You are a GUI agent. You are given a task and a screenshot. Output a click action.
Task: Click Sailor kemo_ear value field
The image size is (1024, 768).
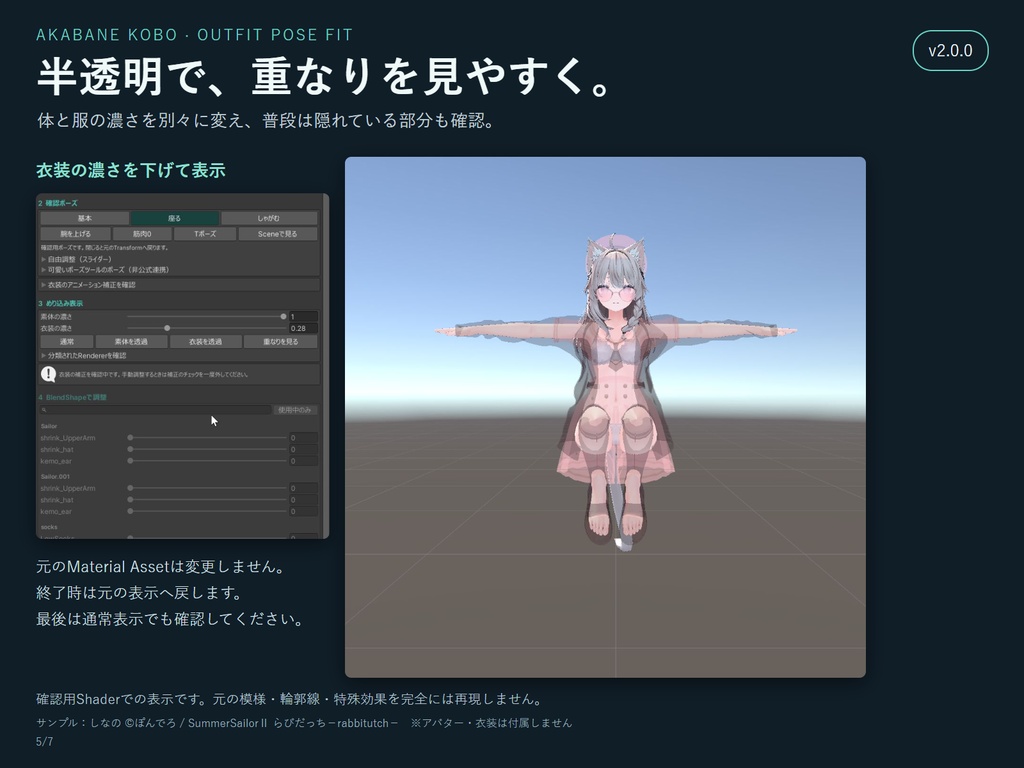tap(303, 462)
